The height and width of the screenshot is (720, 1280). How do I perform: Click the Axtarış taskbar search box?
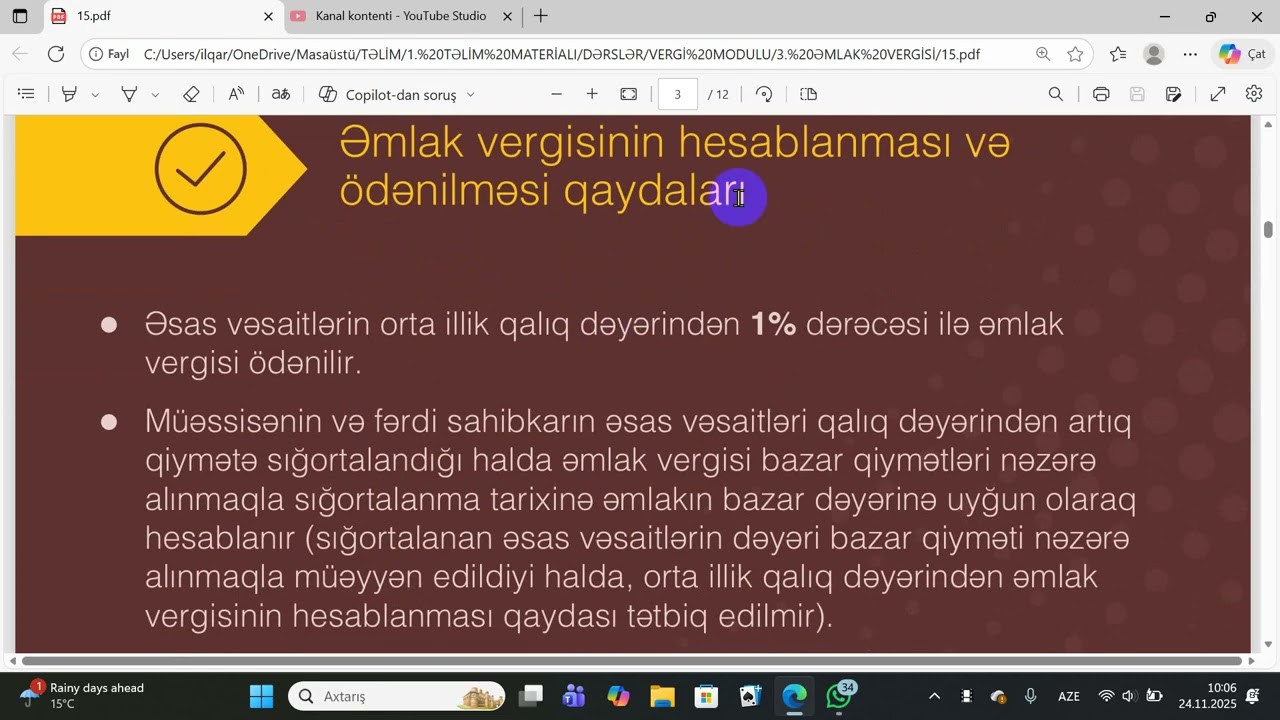[x=397, y=696]
